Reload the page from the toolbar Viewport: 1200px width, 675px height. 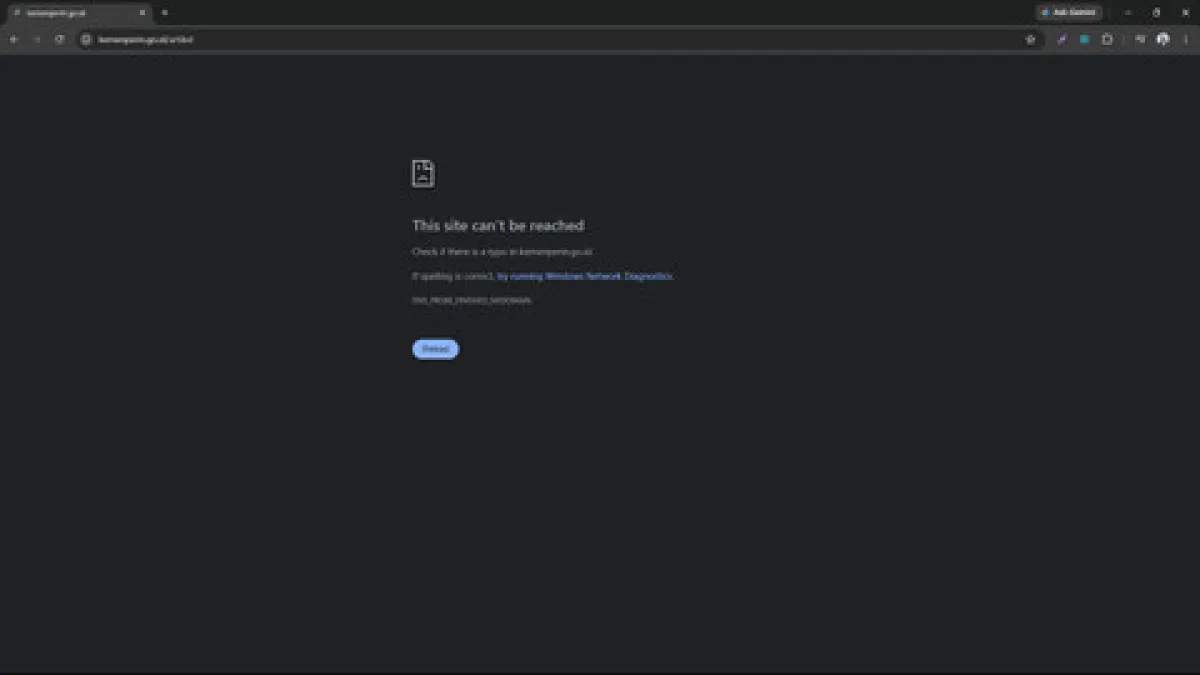point(60,39)
